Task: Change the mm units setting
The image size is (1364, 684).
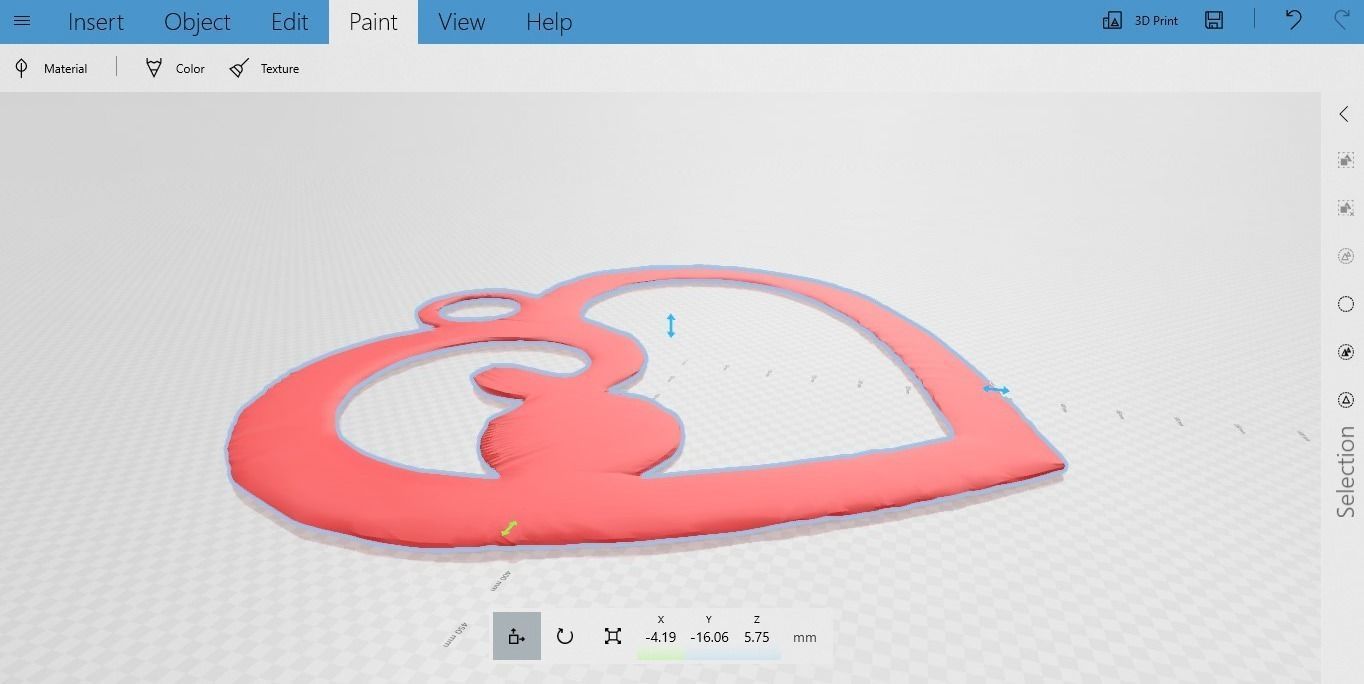Action: (804, 637)
